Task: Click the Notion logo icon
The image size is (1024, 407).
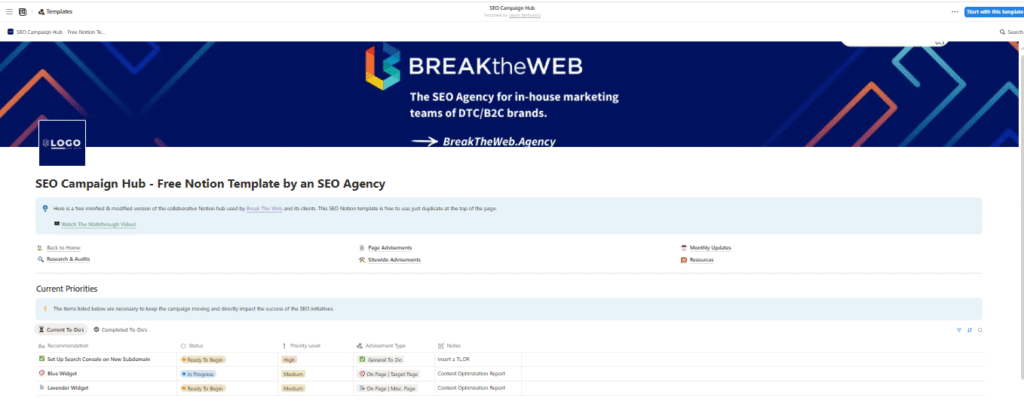Action: click(x=23, y=12)
